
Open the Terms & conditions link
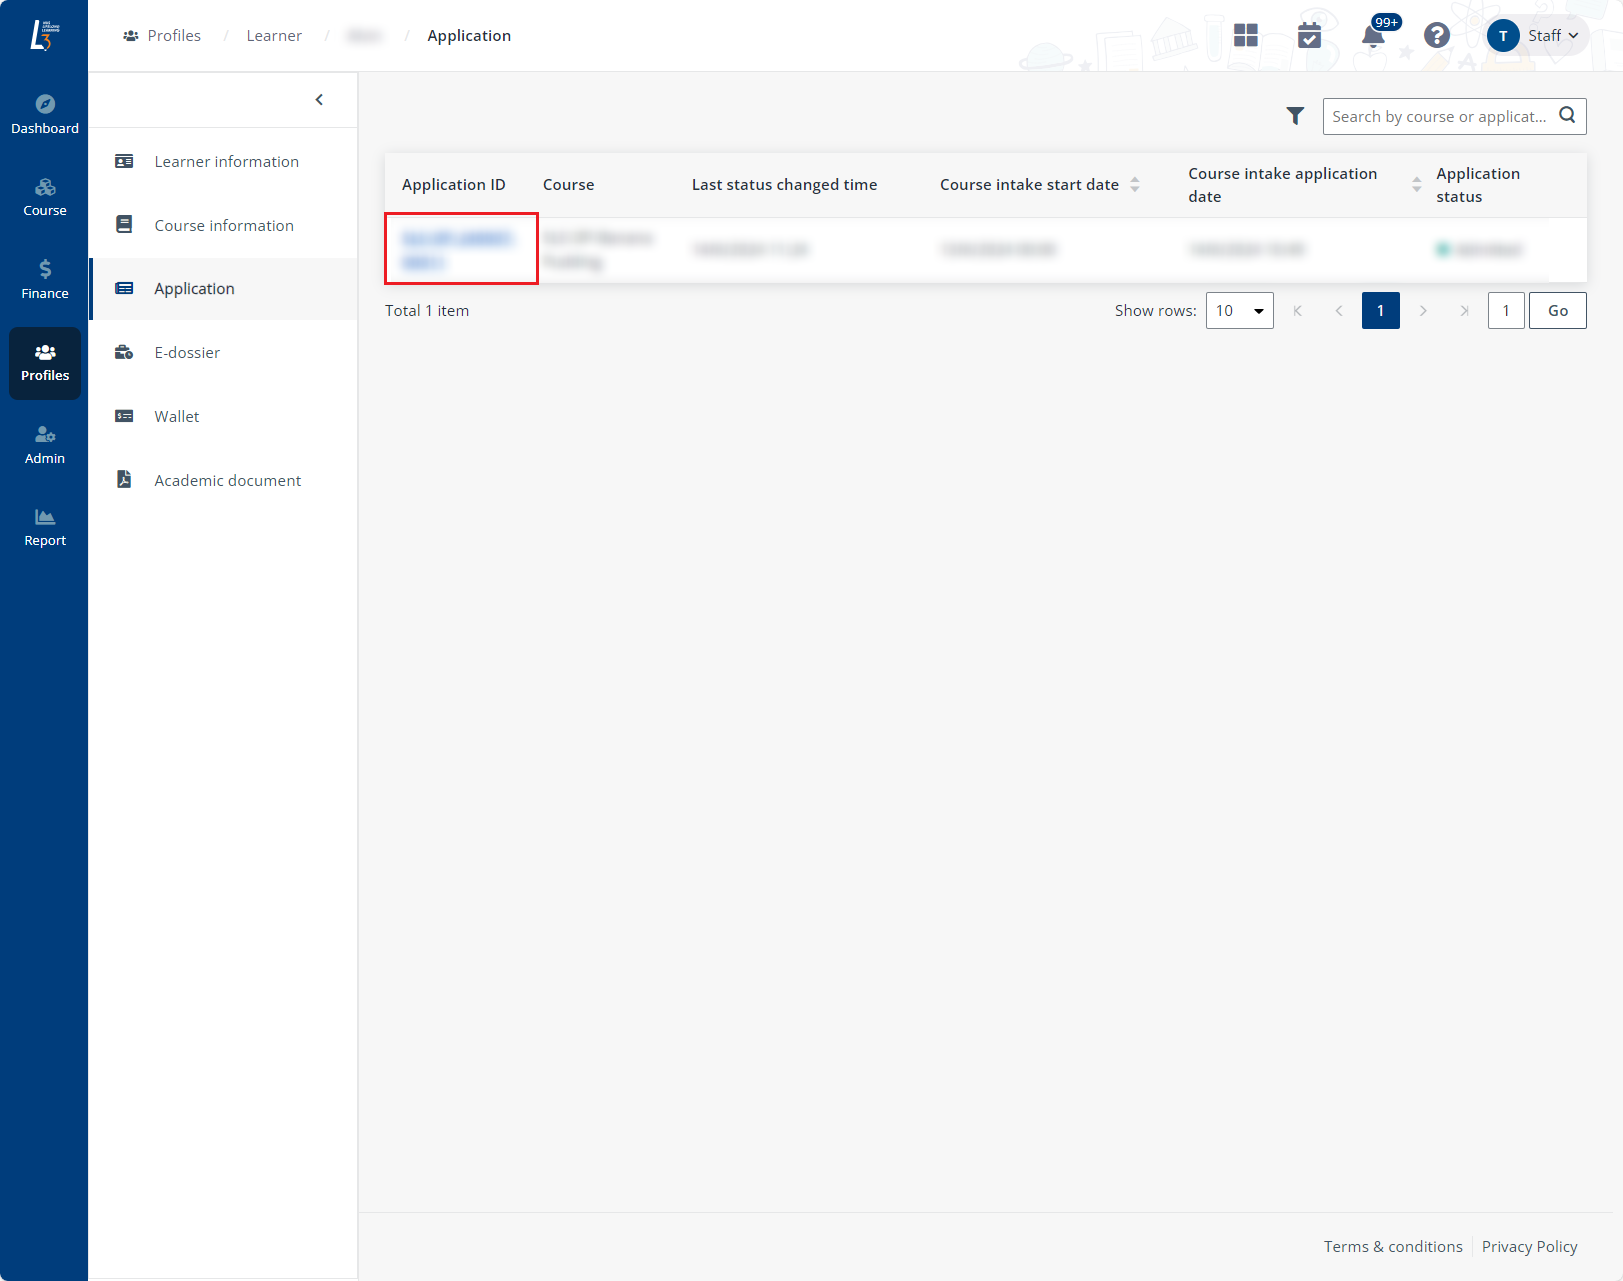tap(1393, 1246)
